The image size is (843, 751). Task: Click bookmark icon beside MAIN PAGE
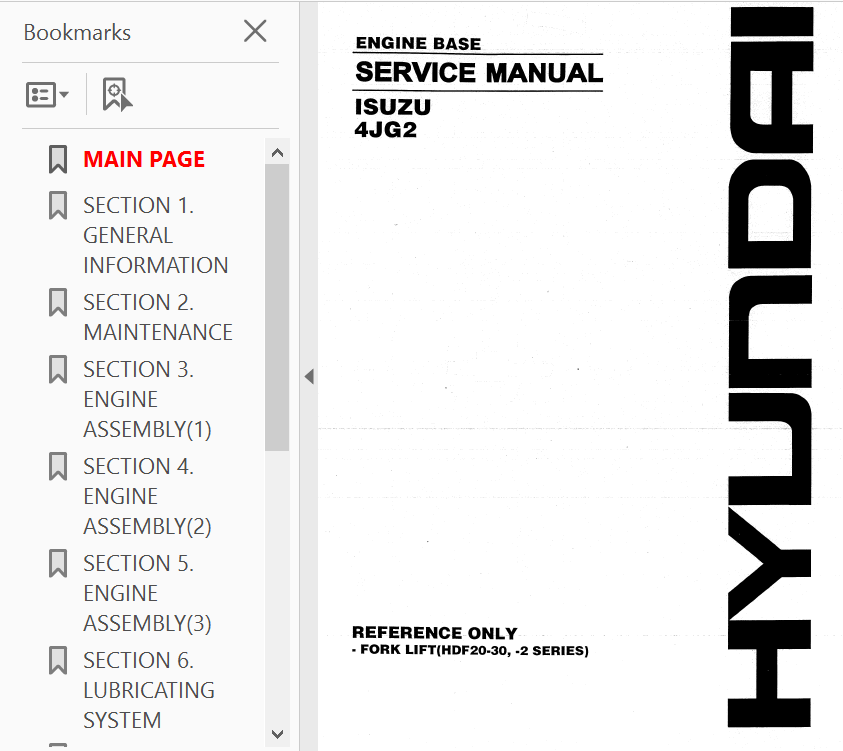(x=58, y=160)
